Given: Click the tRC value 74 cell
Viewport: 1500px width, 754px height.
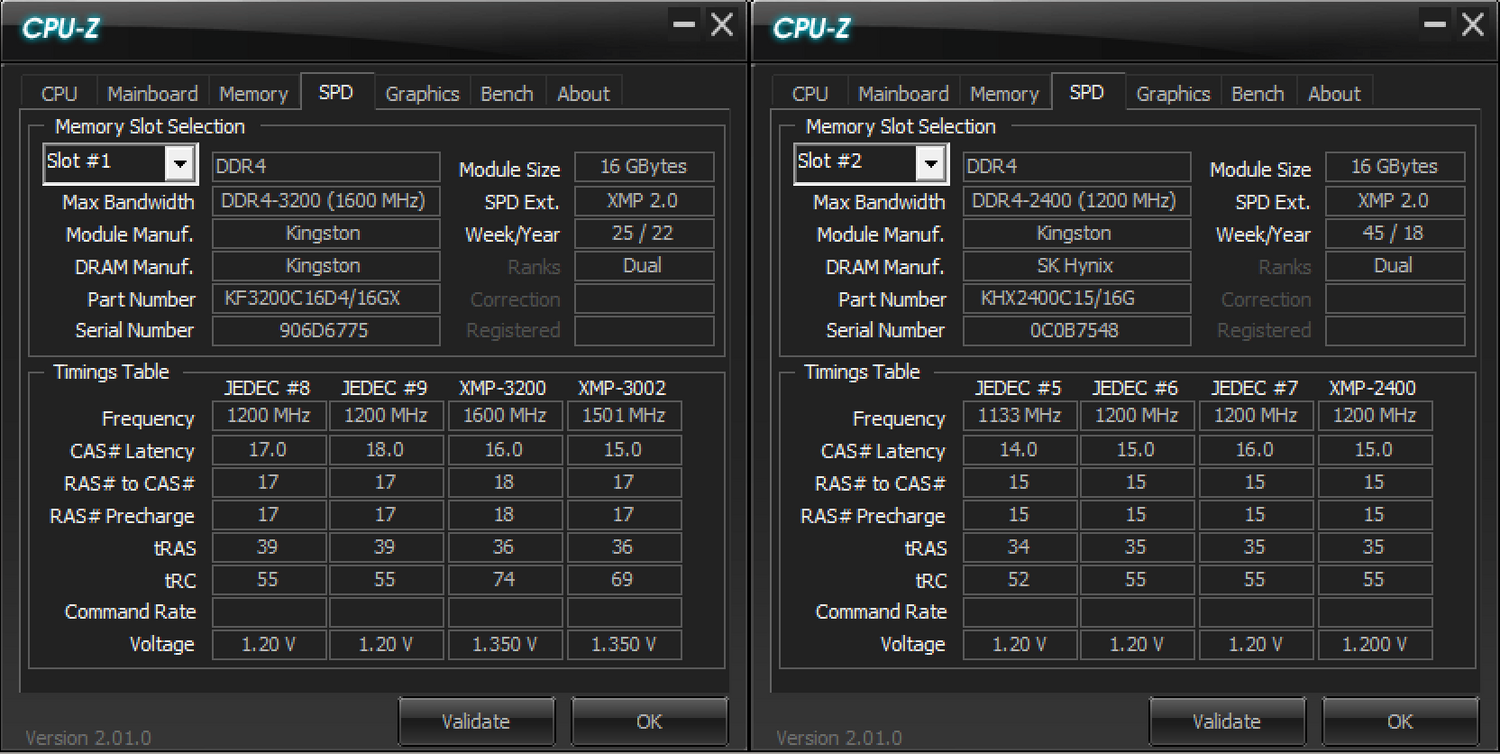Looking at the screenshot, I should pyautogui.click(x=504, y=580).
